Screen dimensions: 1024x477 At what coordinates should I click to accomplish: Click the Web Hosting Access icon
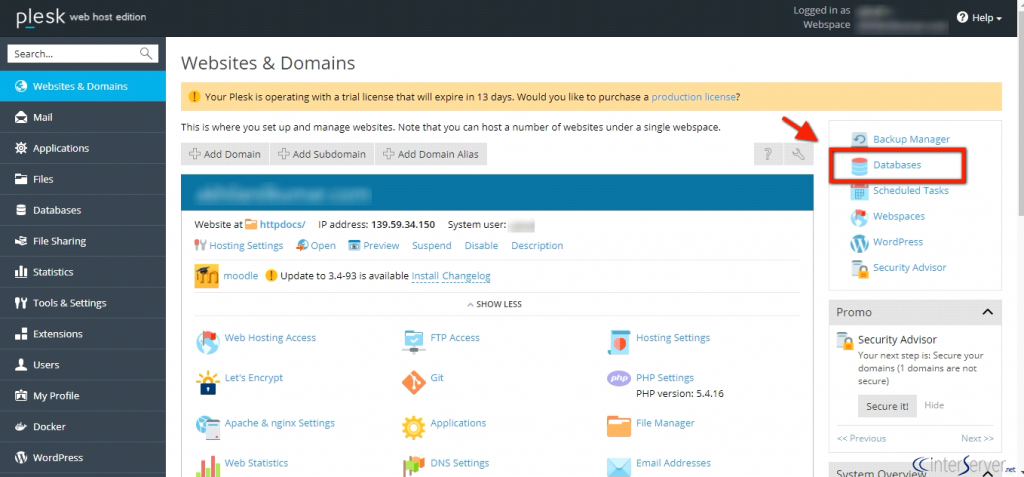208,342
